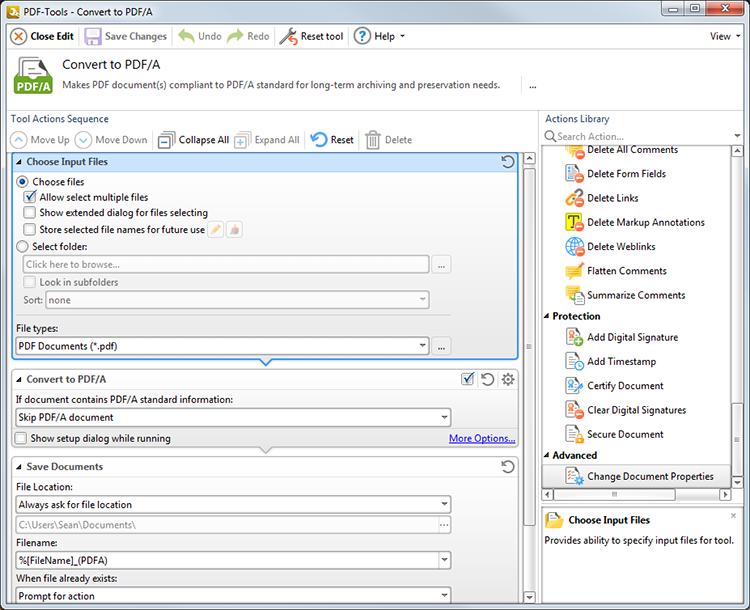Collapse the Convert to PDF/A section
The height and width of the screenshot is (610, 750).
[19, 379]
